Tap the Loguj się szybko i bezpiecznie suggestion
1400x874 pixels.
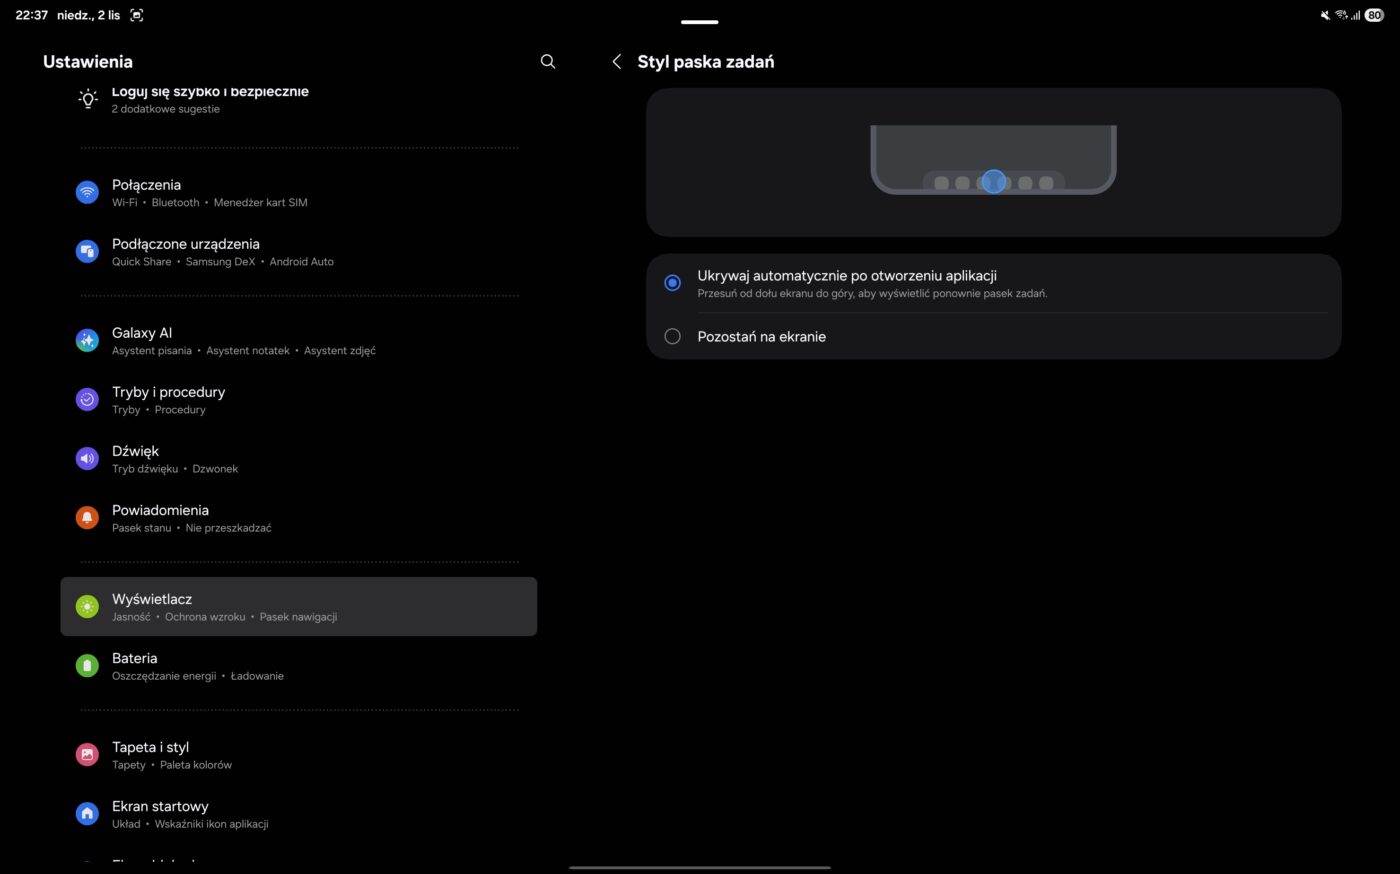210,99
